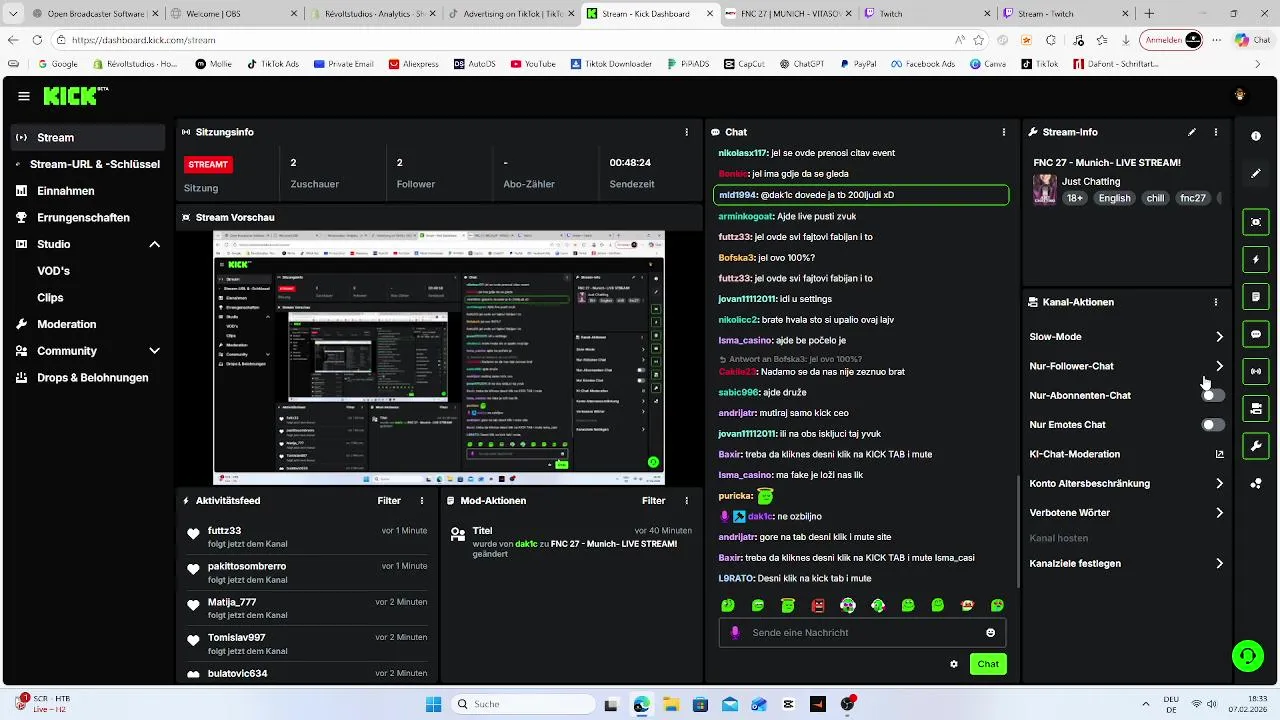Click the 18+ stream tag
Viewport: 1280px width, 720px height.
point(1075,198)
